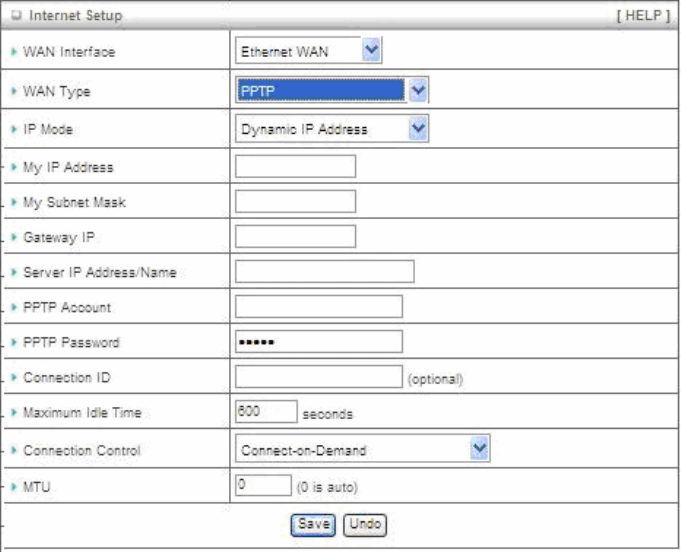Click the Internet Setup header icon

coord(17,16)
